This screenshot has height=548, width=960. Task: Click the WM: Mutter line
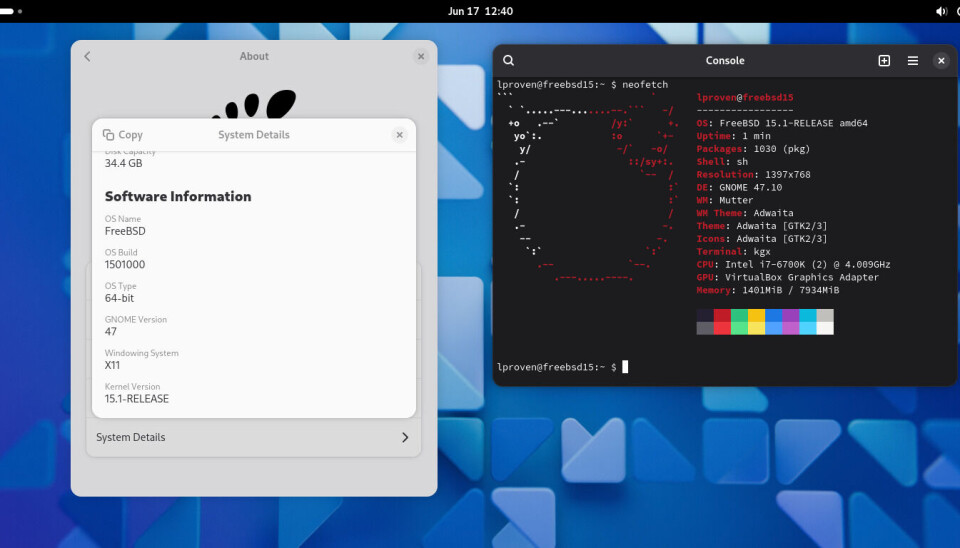pyautogui.click(x=725, y=200)
